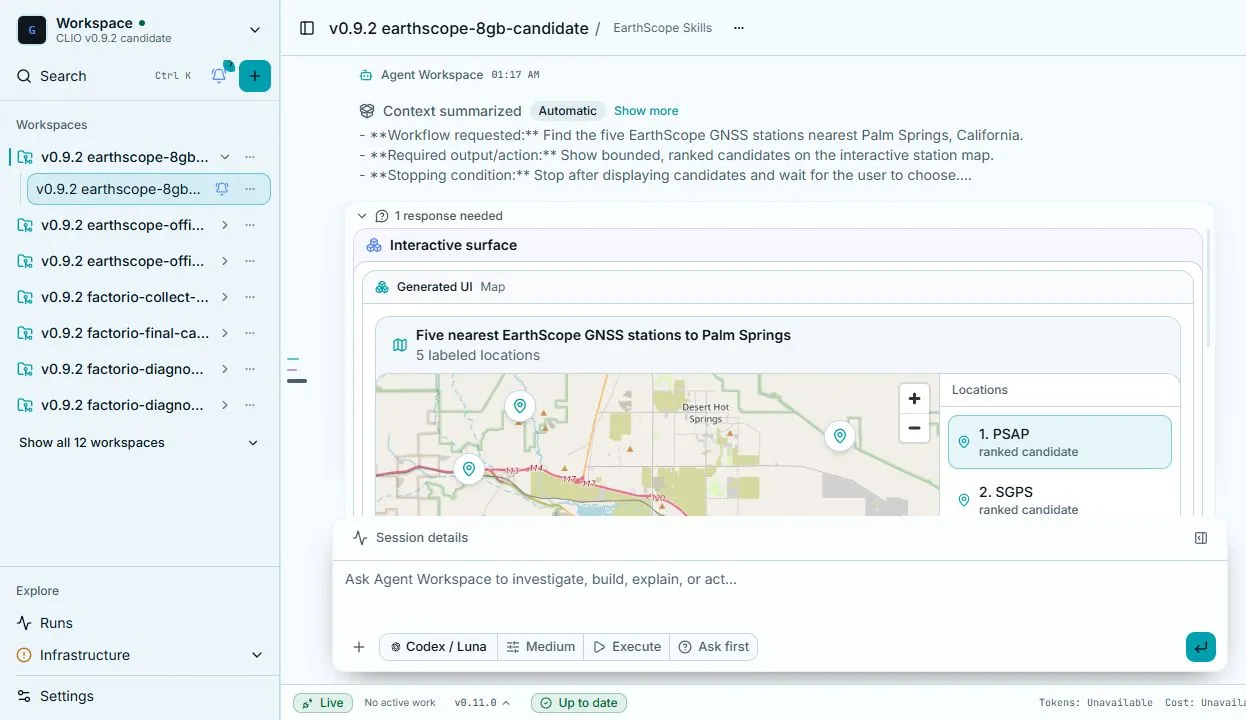Open the three-dot menu beside EarthScope Skills
The image size is (1246, 720).
tap(739, 28)
